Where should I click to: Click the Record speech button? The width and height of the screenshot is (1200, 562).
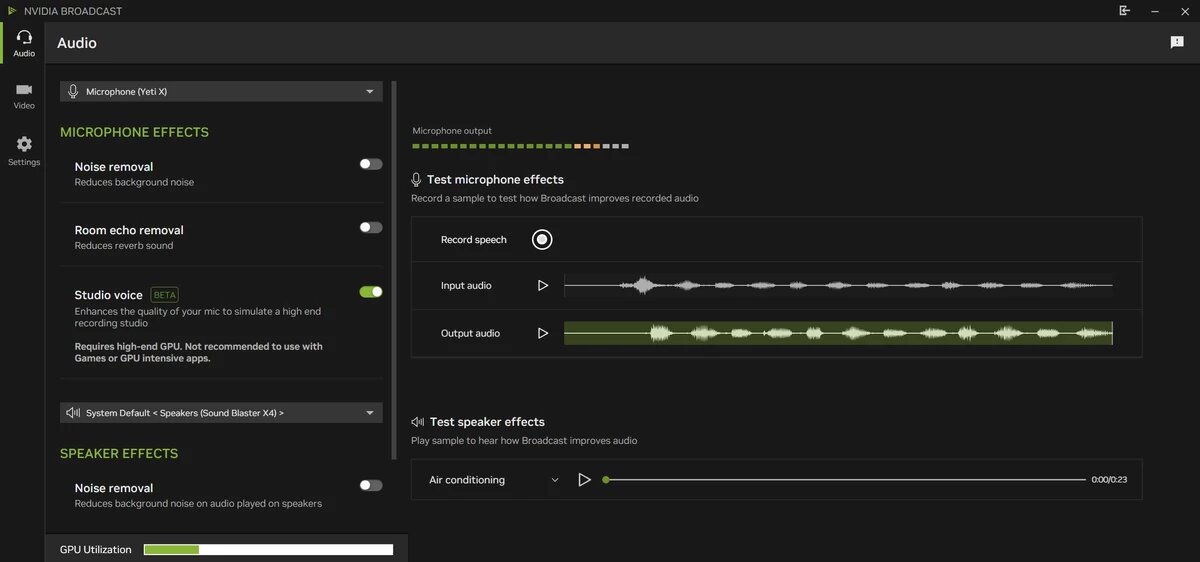pyautogui.click(x=542, y=239)
